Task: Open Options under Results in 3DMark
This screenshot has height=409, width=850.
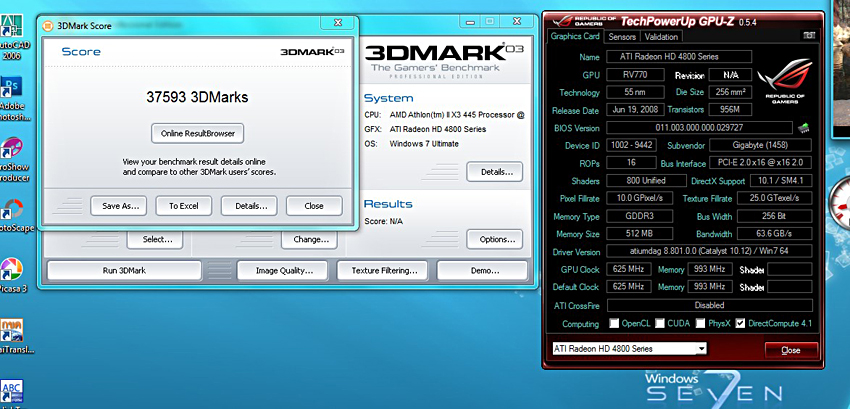Action: pyautogui.click(x=494, y=239)
